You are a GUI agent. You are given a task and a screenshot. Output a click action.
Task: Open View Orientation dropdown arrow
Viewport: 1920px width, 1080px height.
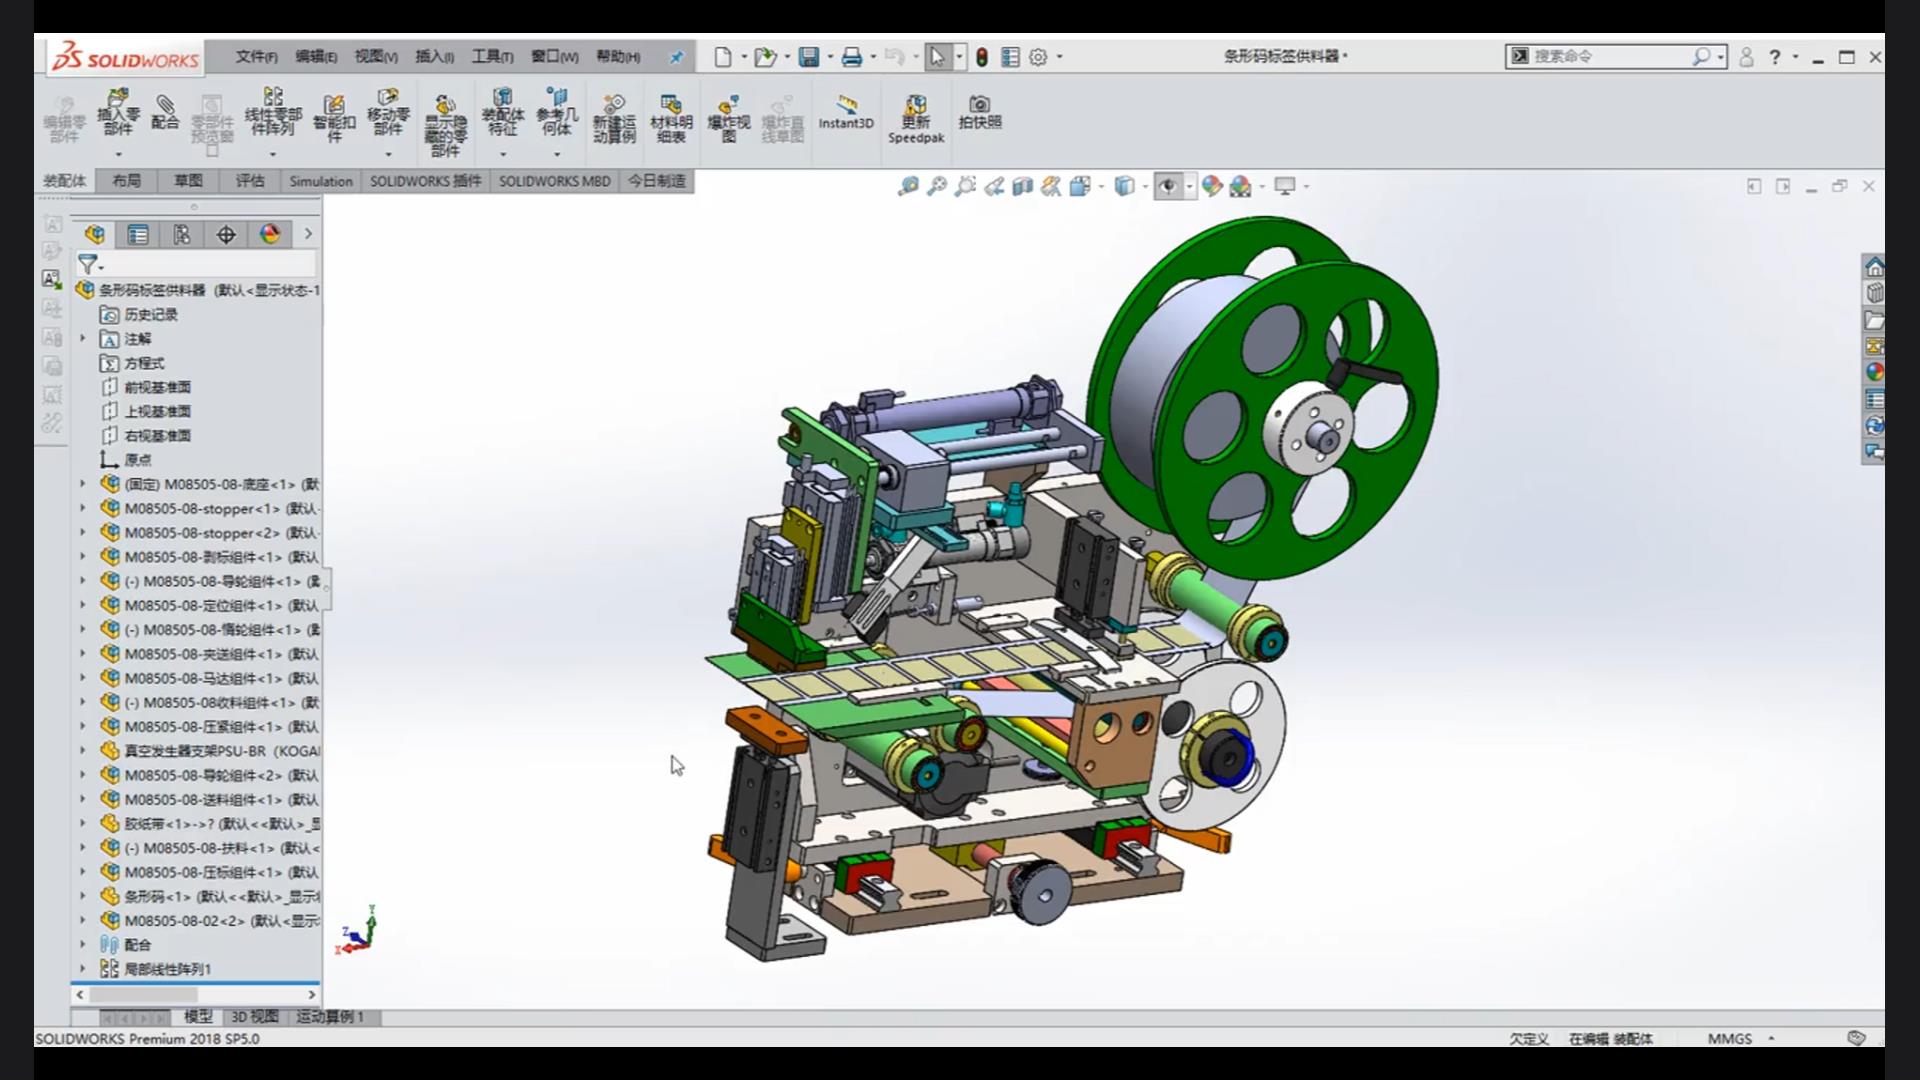(1102, 186)
